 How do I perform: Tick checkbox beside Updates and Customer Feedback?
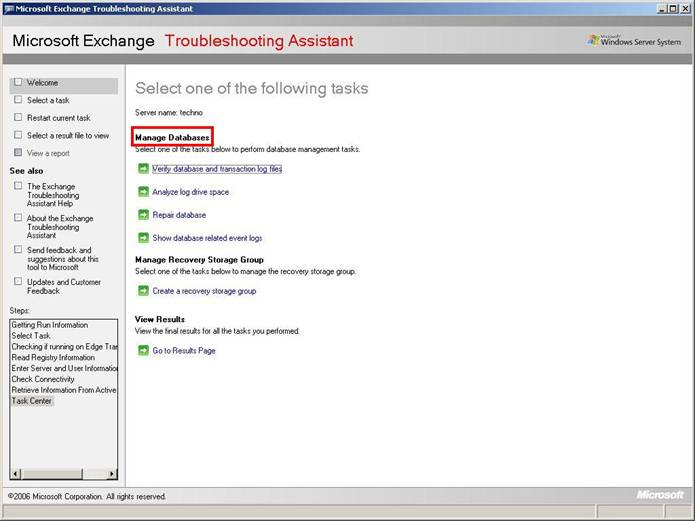(x=18, y=282)
